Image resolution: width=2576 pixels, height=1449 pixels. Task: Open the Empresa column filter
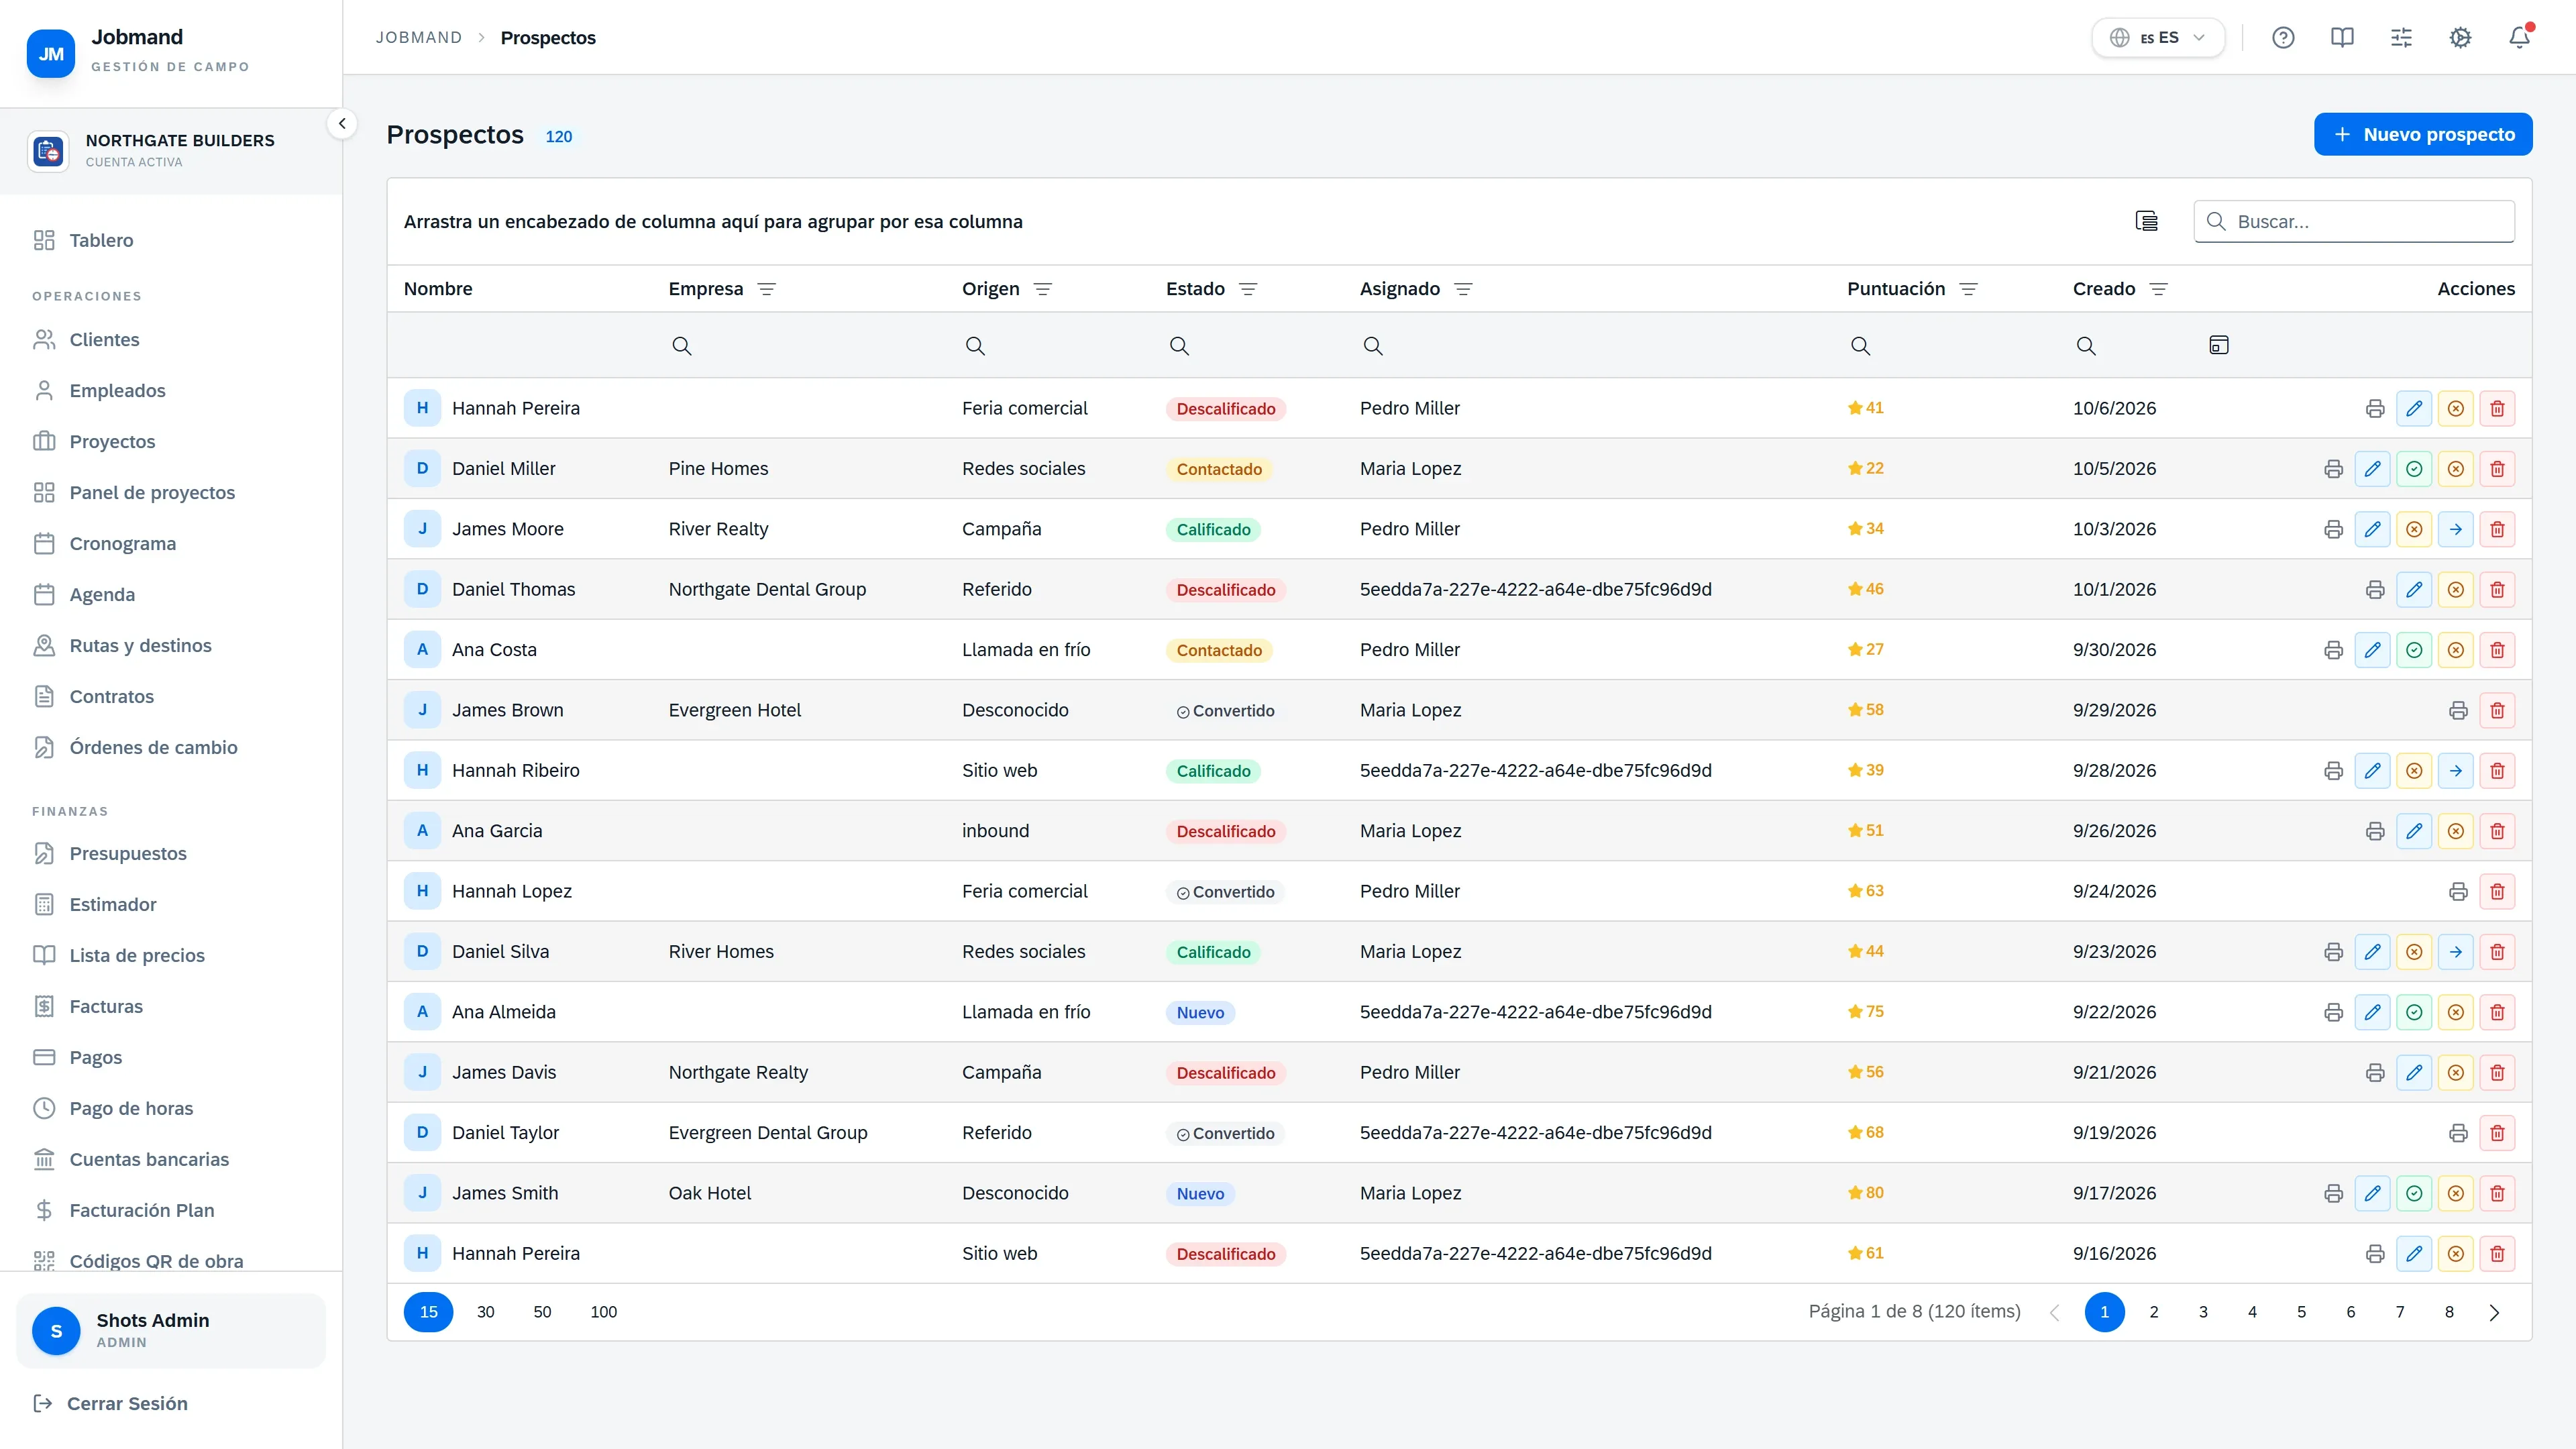767,289
